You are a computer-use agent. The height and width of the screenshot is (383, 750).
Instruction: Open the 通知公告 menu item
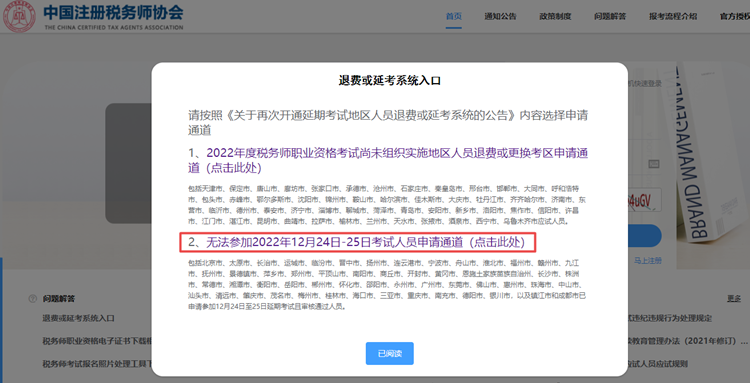click(500, 16)
